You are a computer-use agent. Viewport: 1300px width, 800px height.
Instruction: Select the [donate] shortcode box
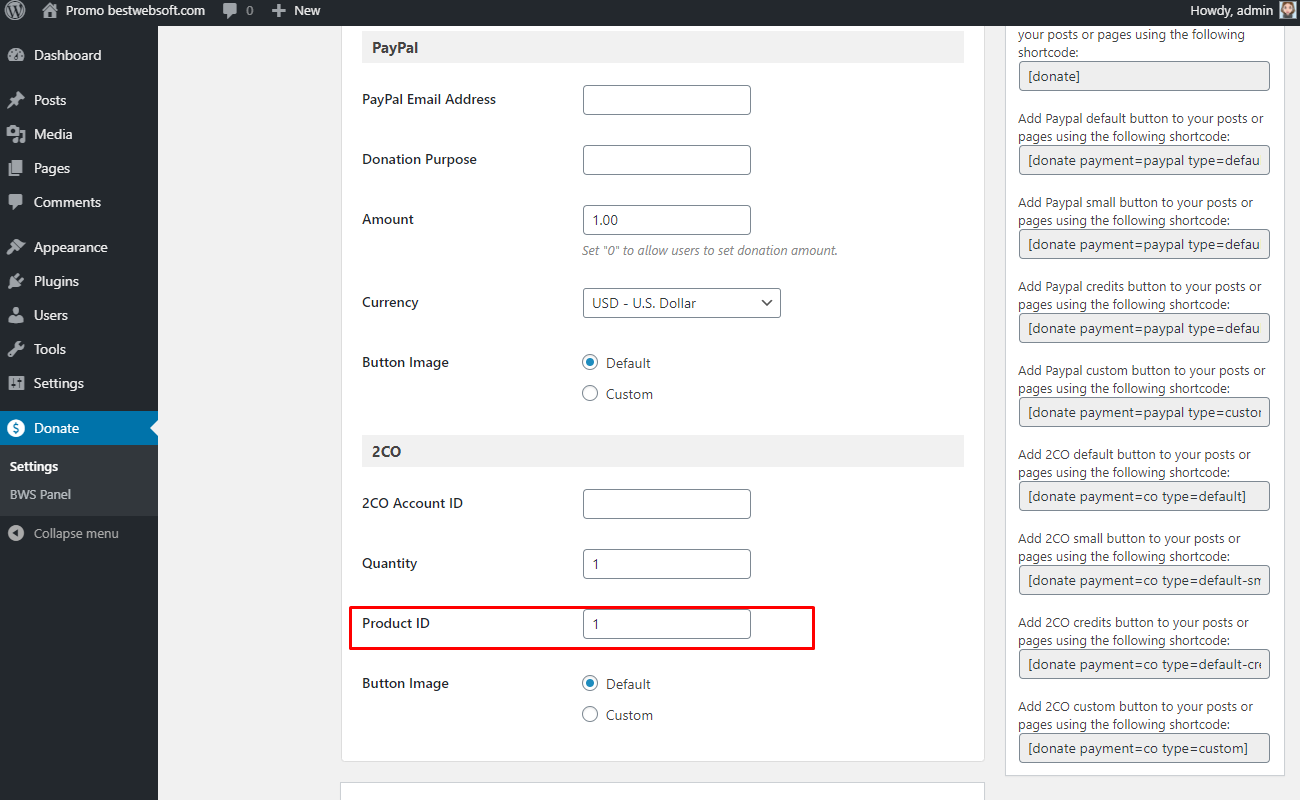pyautogui.click(x=1144, y=76)
